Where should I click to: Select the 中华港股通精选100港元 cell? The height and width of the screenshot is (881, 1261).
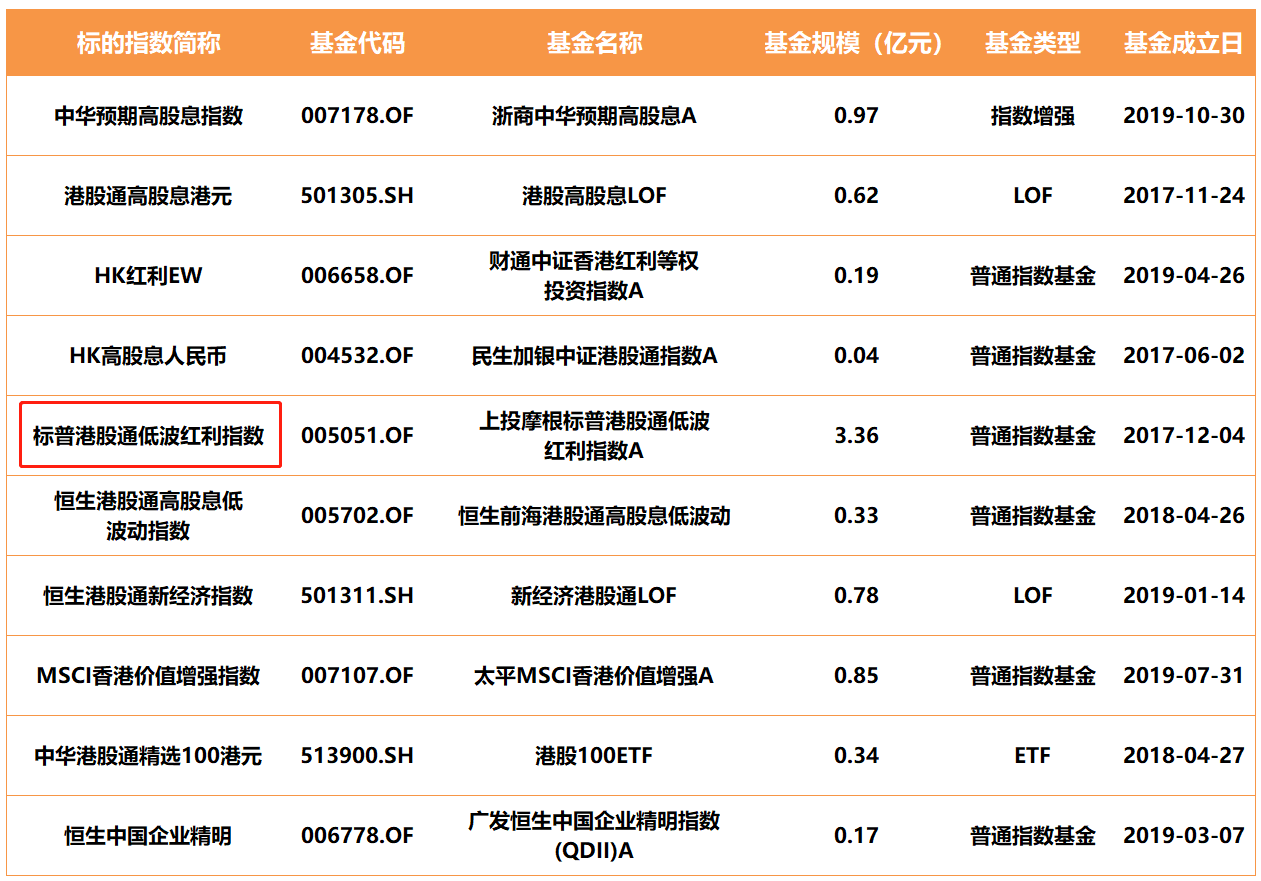[x=149, y=756]
